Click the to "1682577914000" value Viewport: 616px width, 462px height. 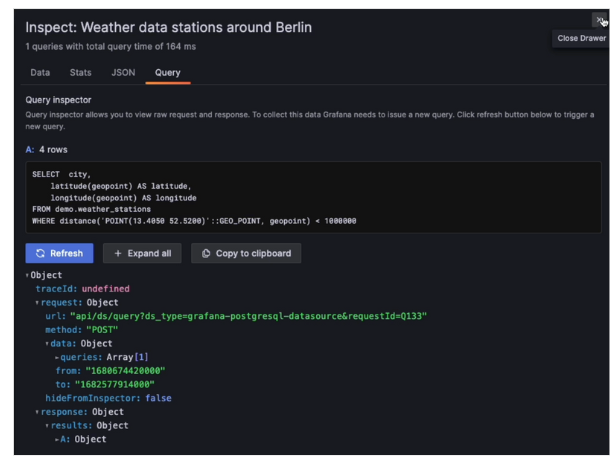pyautogui.click(x=115, y=385)
